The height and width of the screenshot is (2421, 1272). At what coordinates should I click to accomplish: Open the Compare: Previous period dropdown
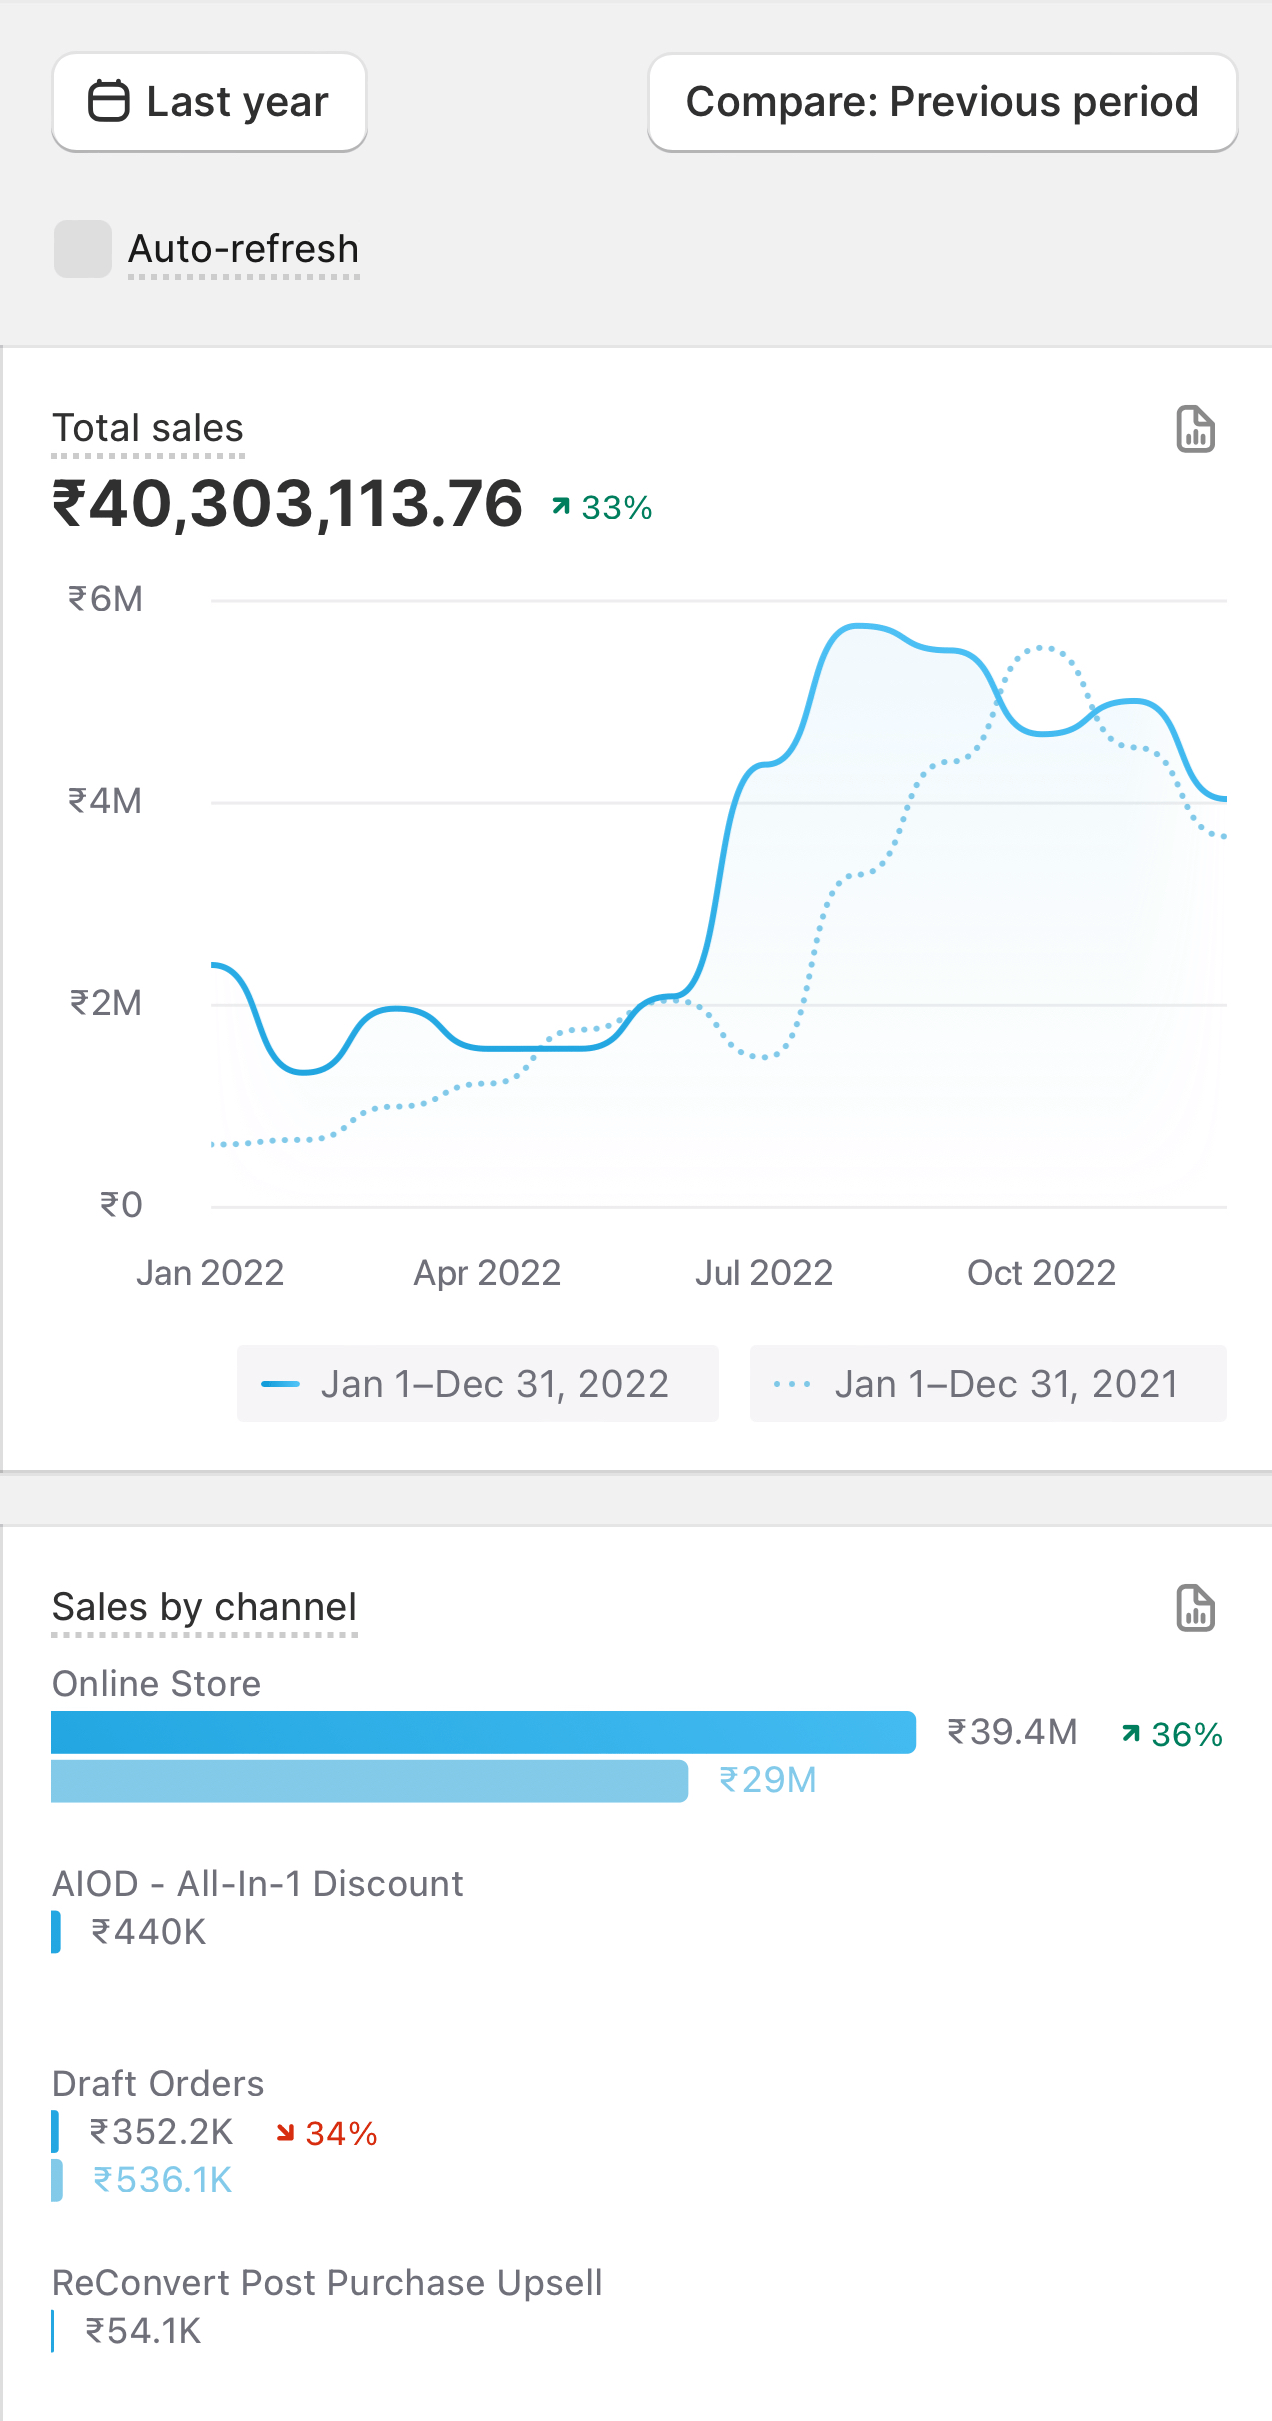coord(942,102)
